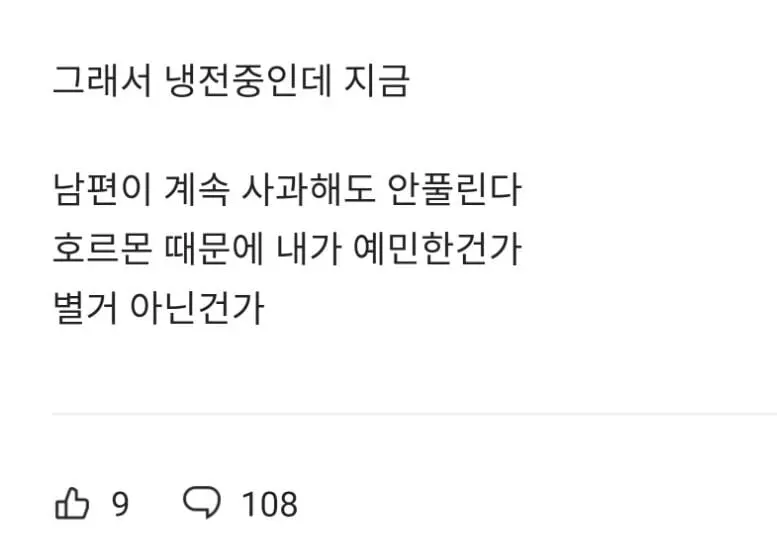
Task: Click the last line starting with '별거'
Action: [158, 308]
